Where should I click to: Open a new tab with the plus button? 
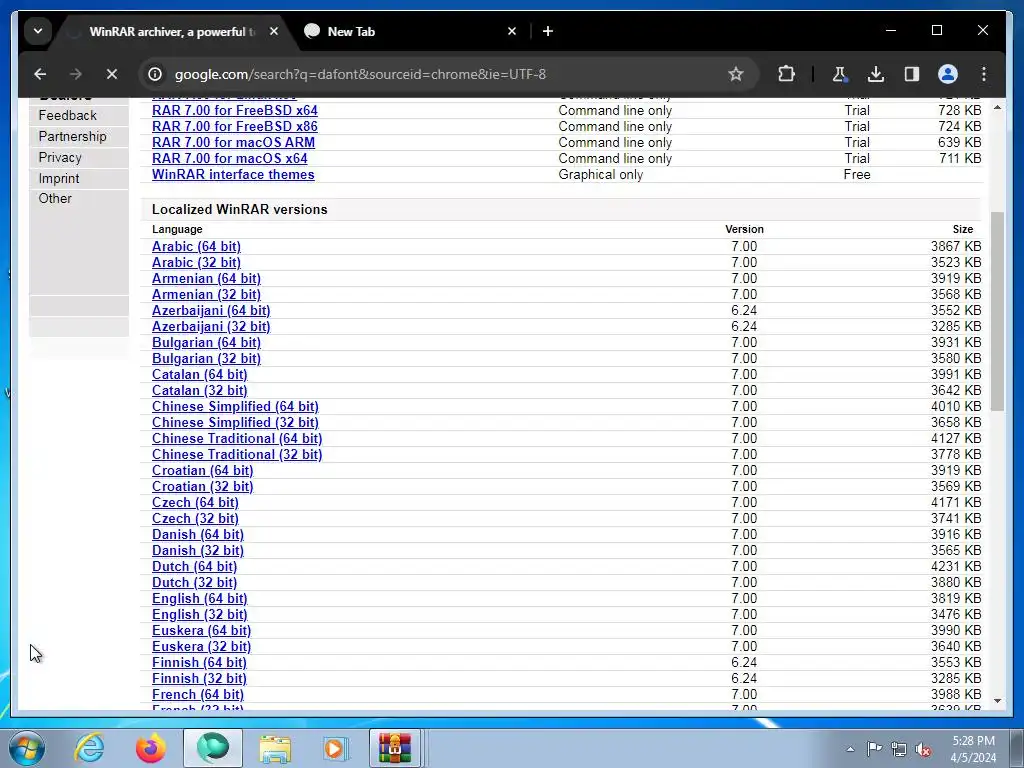coord(548,31)
